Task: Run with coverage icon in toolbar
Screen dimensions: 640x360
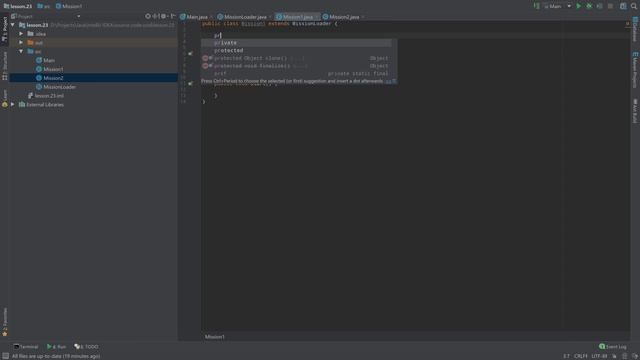Action: [600, 6]
